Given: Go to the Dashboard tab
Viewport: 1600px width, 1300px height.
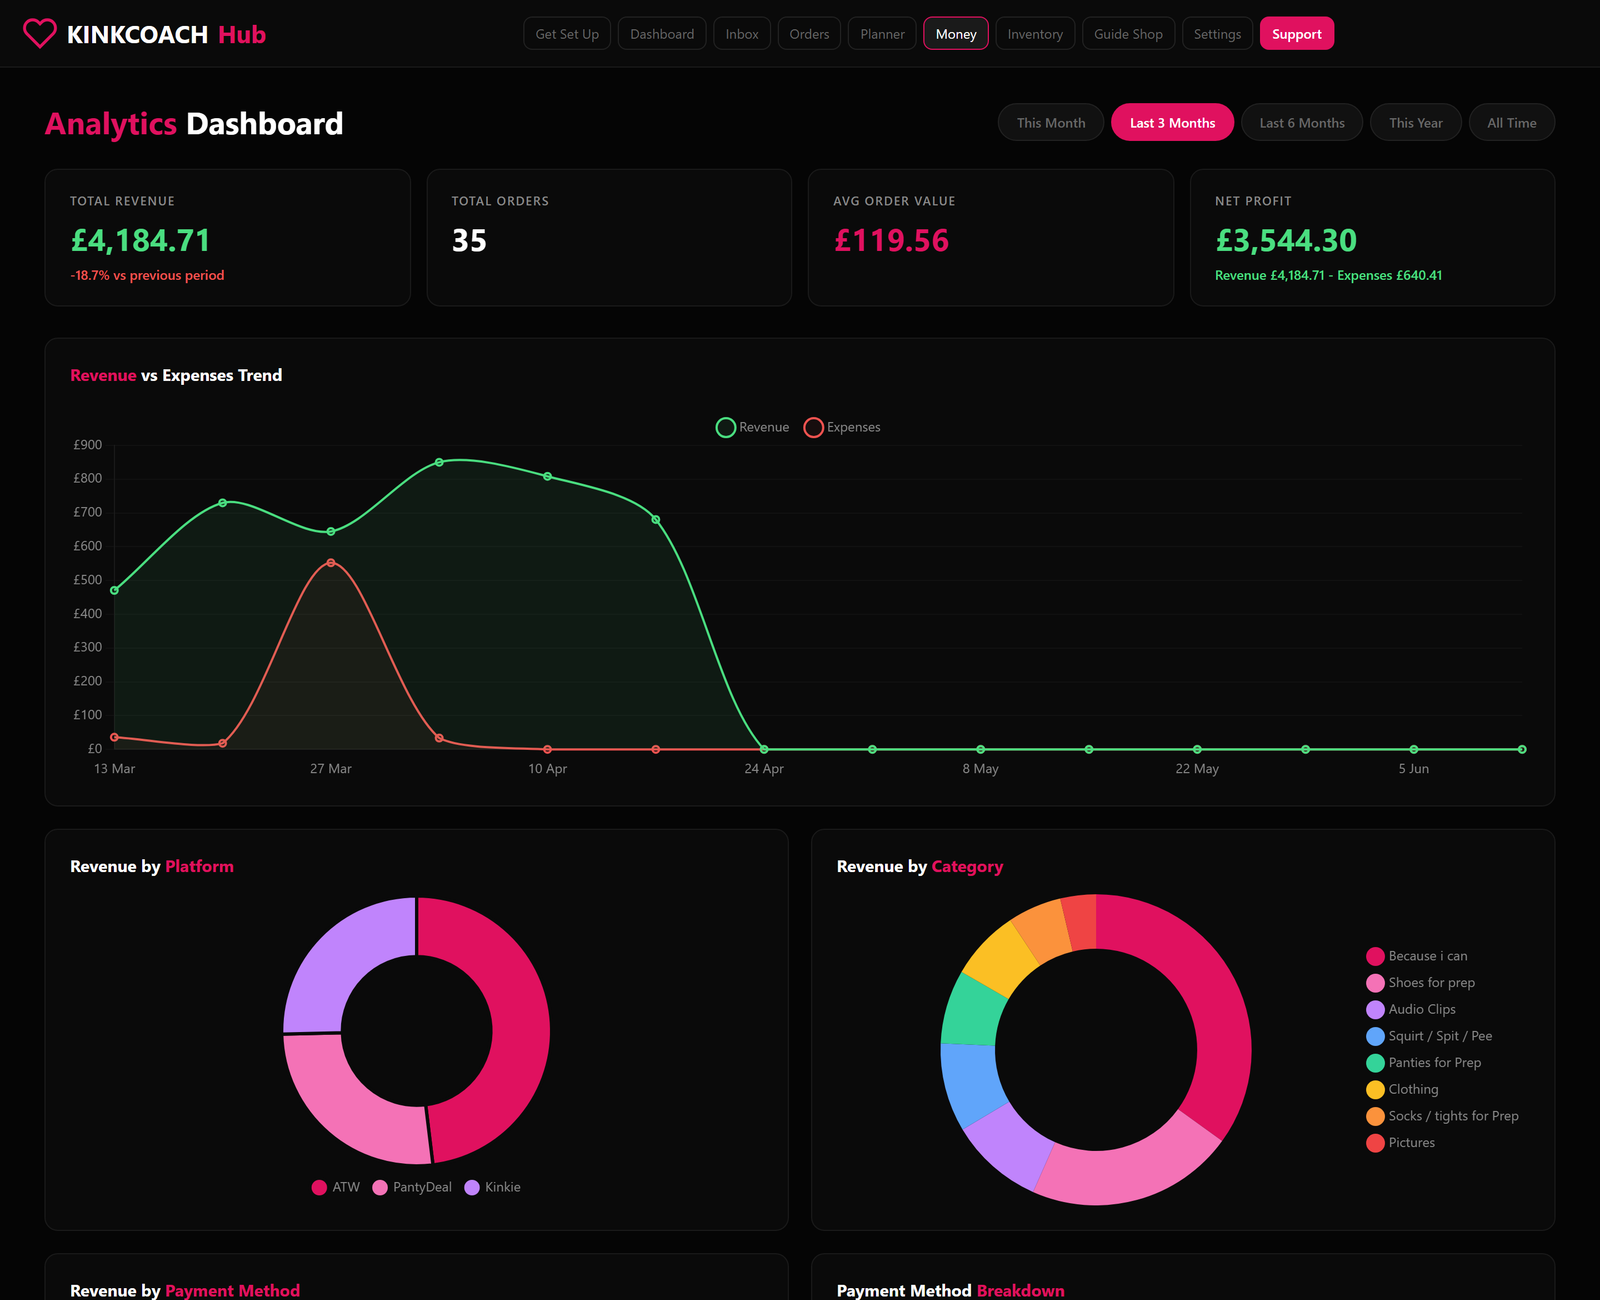Looking at the screenshot, I should pyautogui.click(x=662, y=34).
